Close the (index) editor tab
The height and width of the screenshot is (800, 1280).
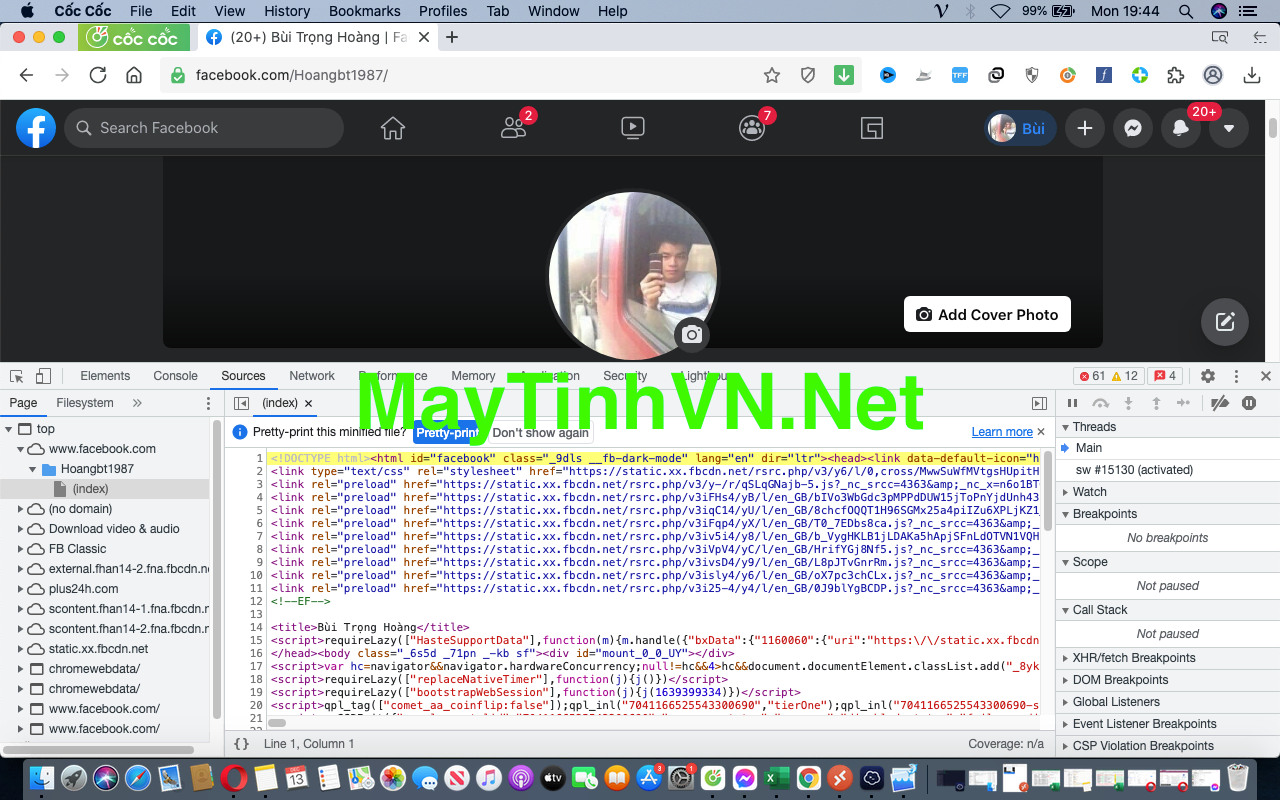pos(309,403)
